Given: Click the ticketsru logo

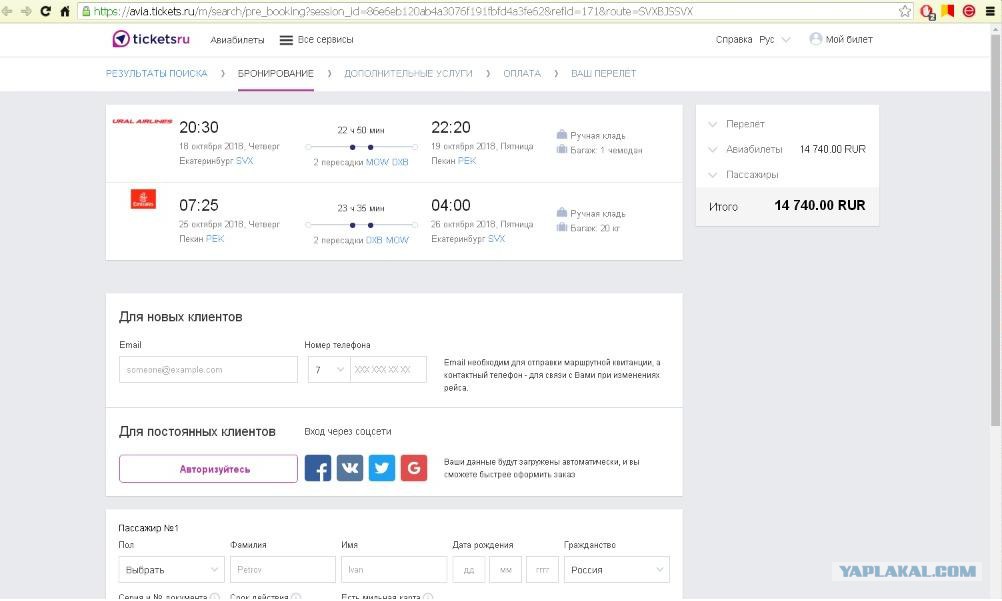Looking at the screenshot, I should point(151,39).
